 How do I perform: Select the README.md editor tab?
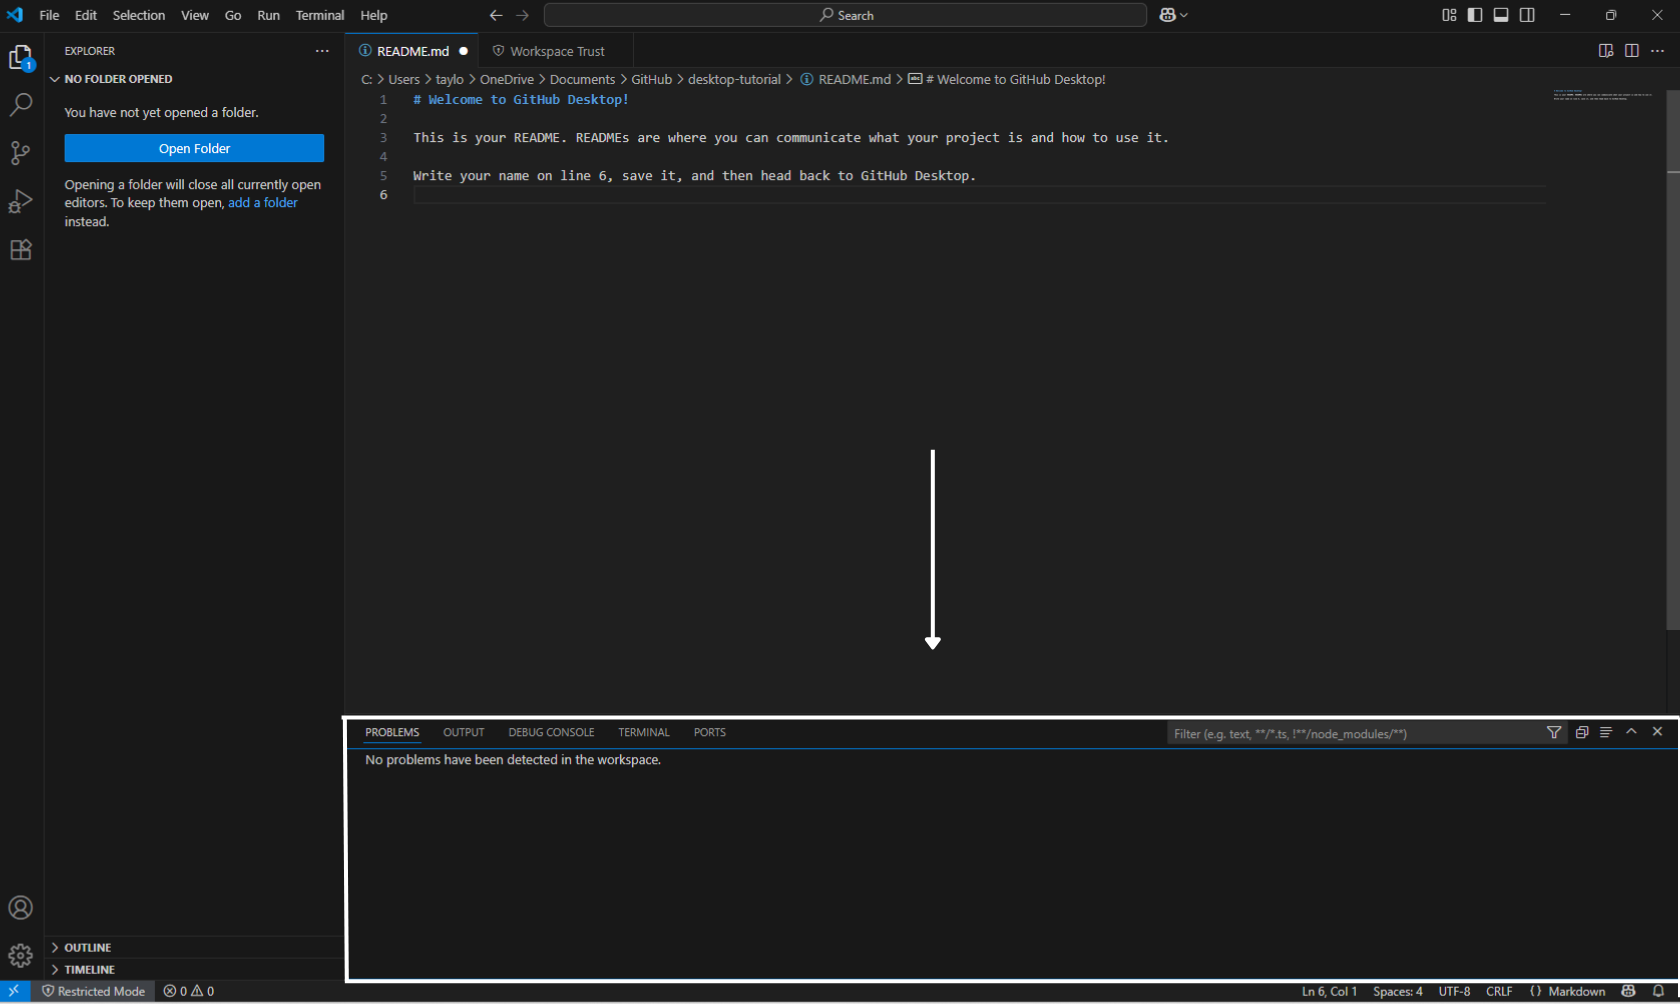(x=413, y=51)
